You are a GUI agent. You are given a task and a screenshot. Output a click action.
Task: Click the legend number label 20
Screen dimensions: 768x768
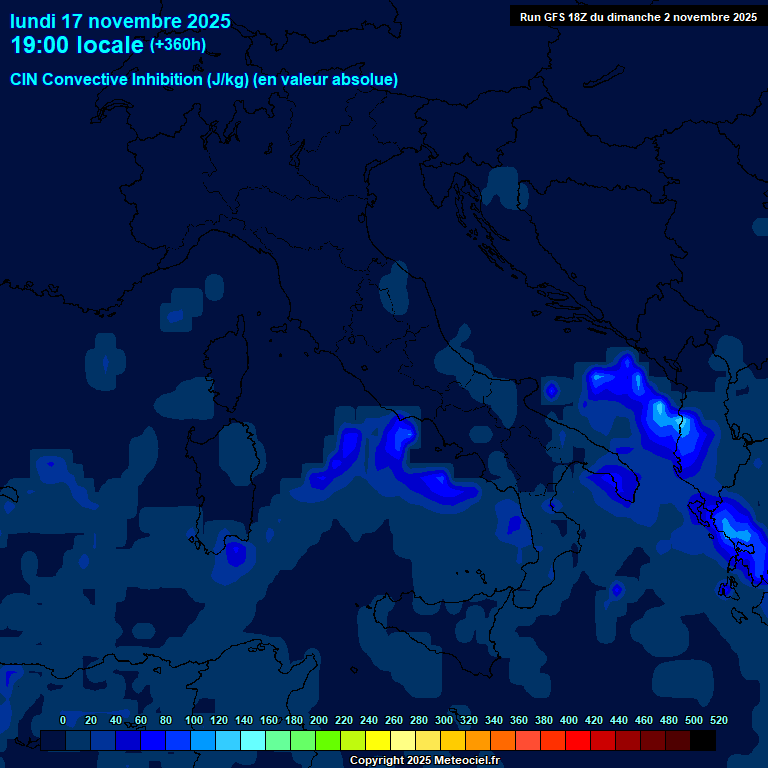click(91, 720)
